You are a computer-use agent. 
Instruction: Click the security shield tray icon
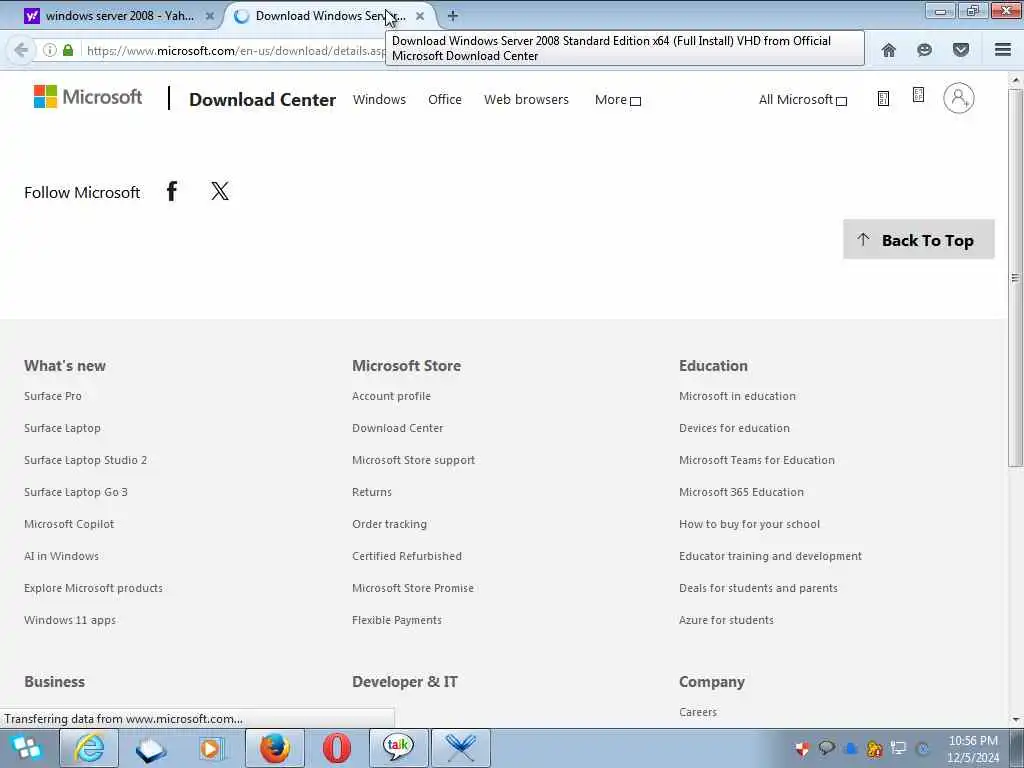click(802, 748)
